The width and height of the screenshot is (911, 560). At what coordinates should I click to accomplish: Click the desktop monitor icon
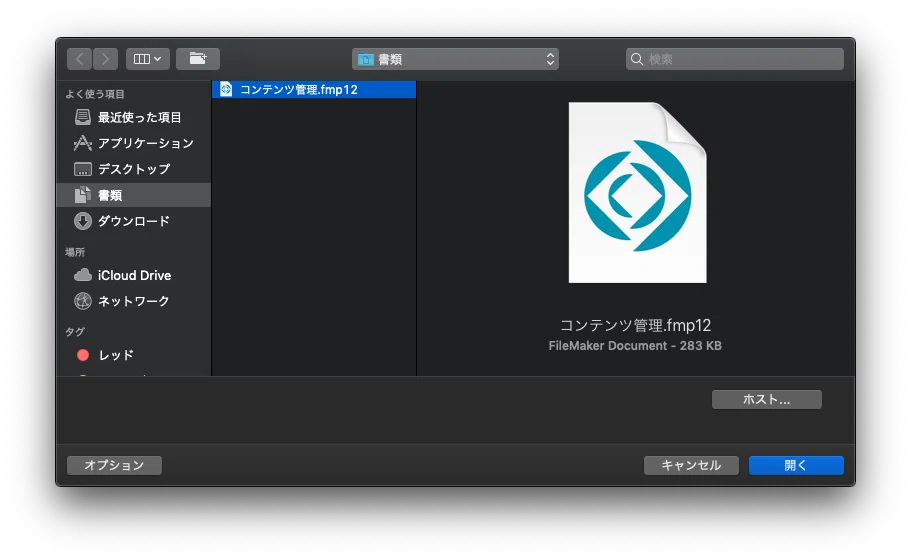point(83,169)
